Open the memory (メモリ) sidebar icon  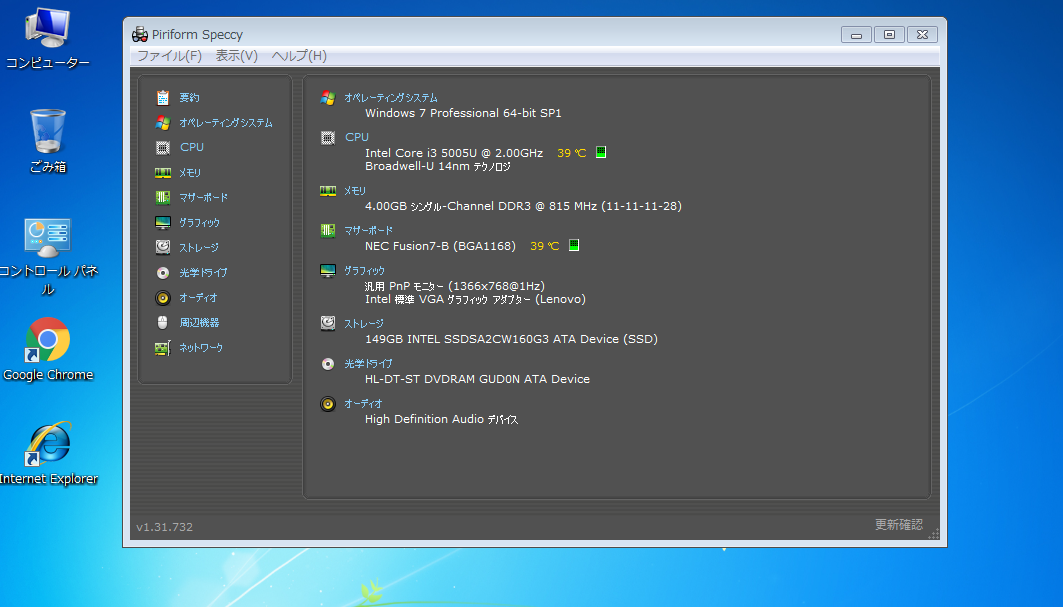(x=163, y=173)
